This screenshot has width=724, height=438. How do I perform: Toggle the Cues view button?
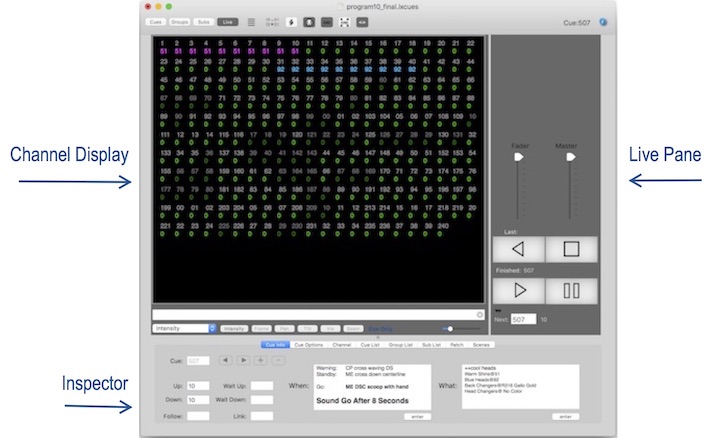point(156,22)
